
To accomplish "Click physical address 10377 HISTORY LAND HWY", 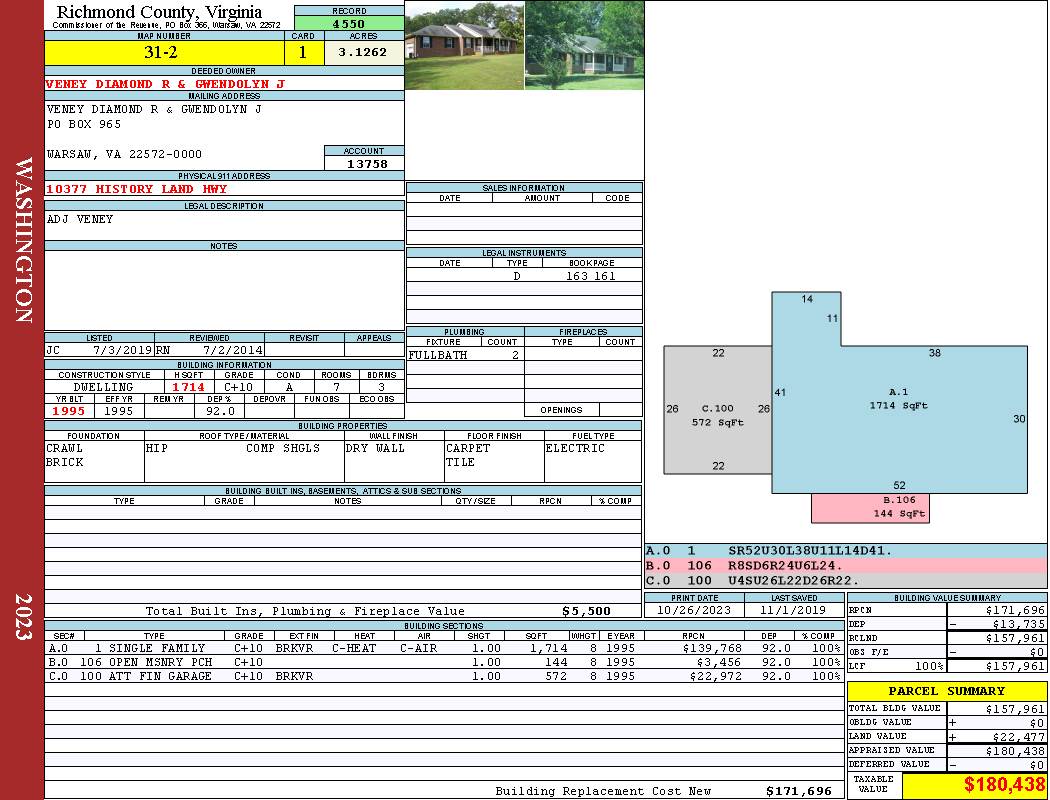I will 137,189.
